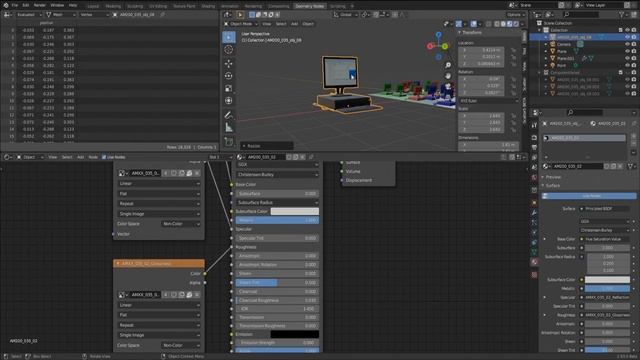Toggle render camera icon for Camera row
Viewport: 640px width, 360px height.
tap(634, 44)
